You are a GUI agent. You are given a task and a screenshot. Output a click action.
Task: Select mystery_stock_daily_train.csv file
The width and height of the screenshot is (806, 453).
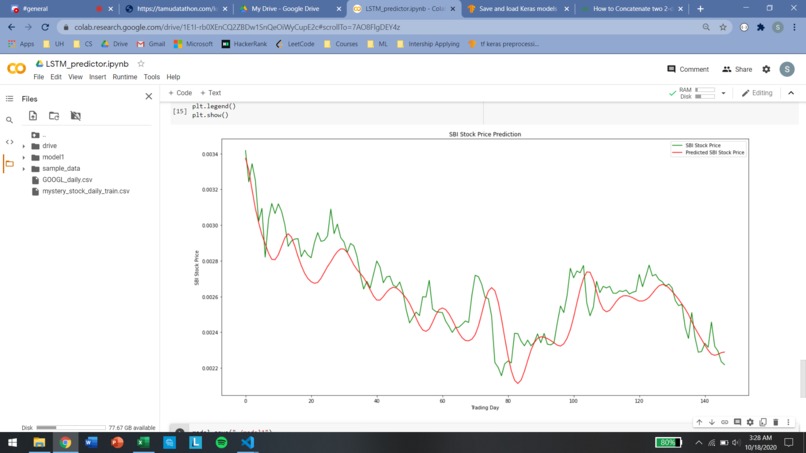(85, 191)
